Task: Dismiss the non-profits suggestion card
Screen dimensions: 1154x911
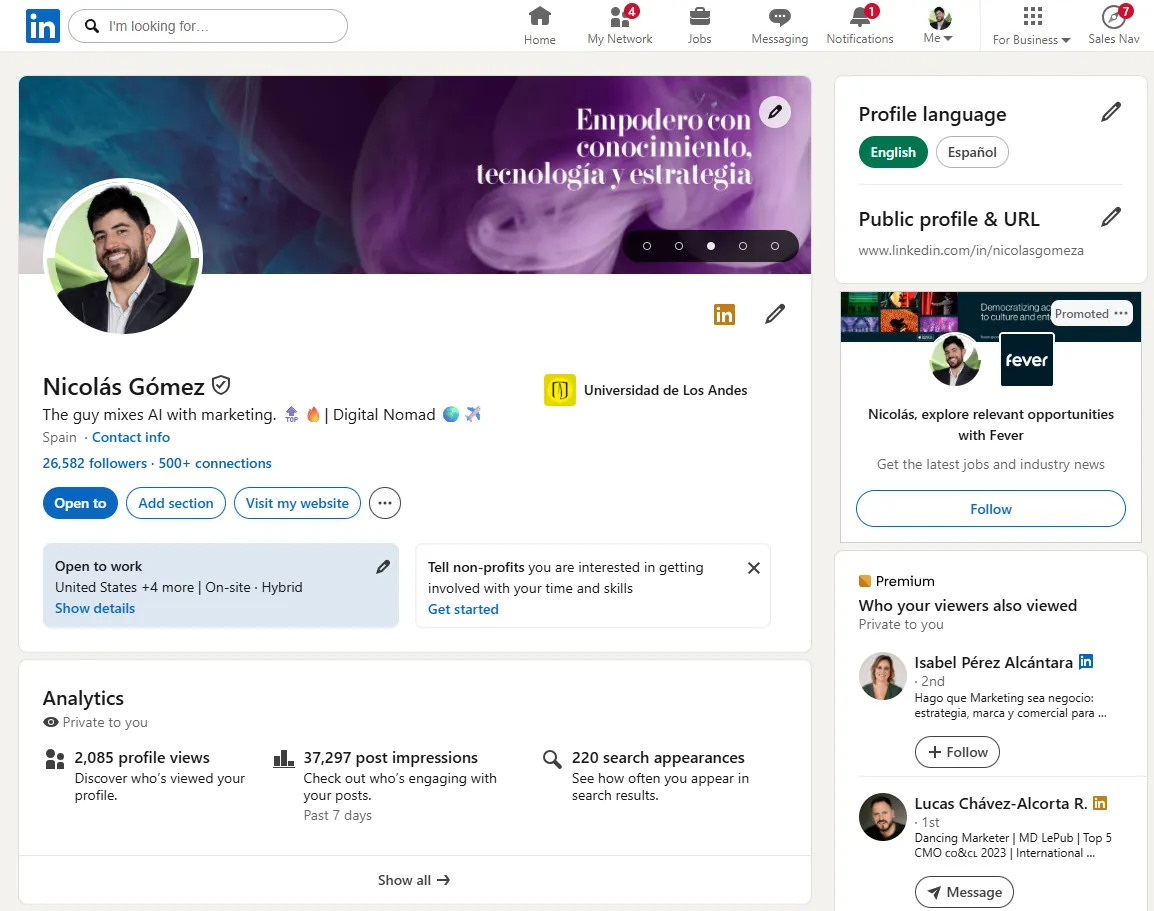Action: coord(754,568)
